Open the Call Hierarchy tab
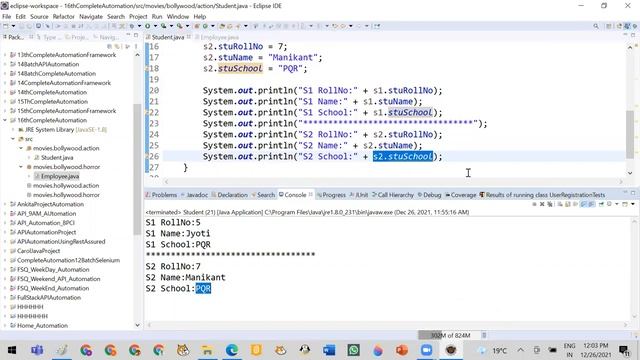 pos(393,195)
